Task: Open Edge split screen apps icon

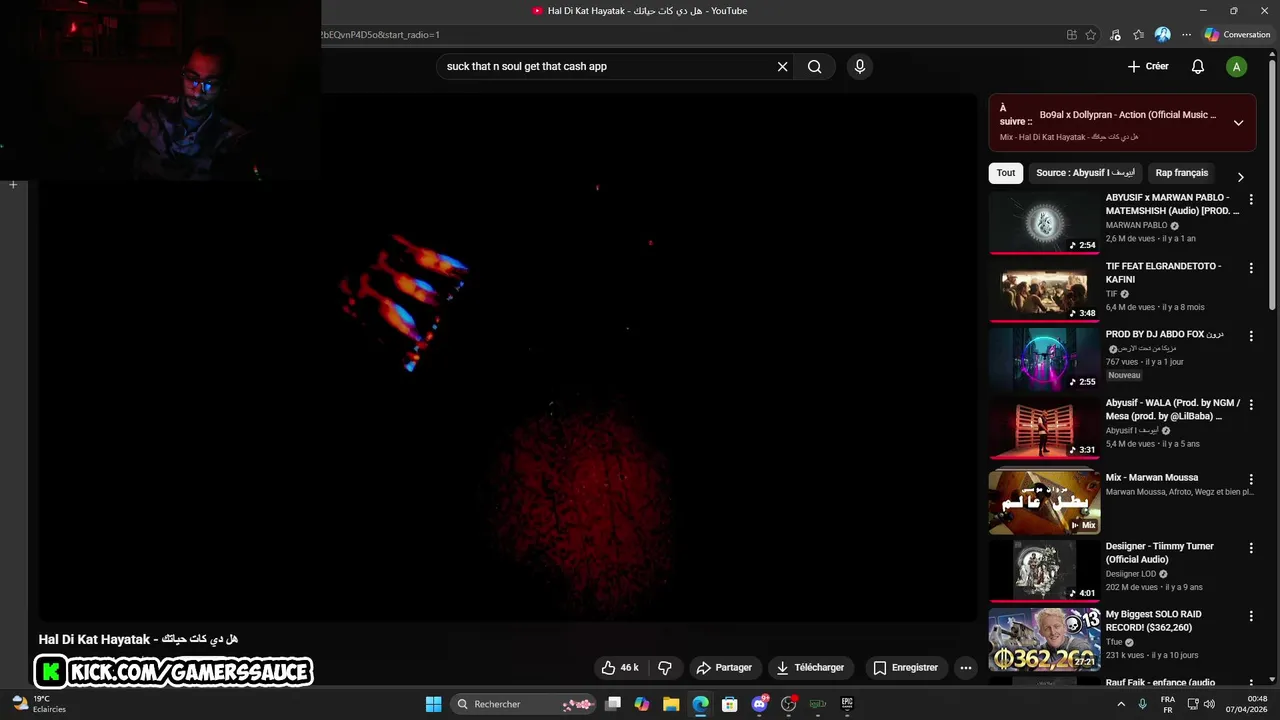Action: pyautogui.click(x=1071, y=35)
